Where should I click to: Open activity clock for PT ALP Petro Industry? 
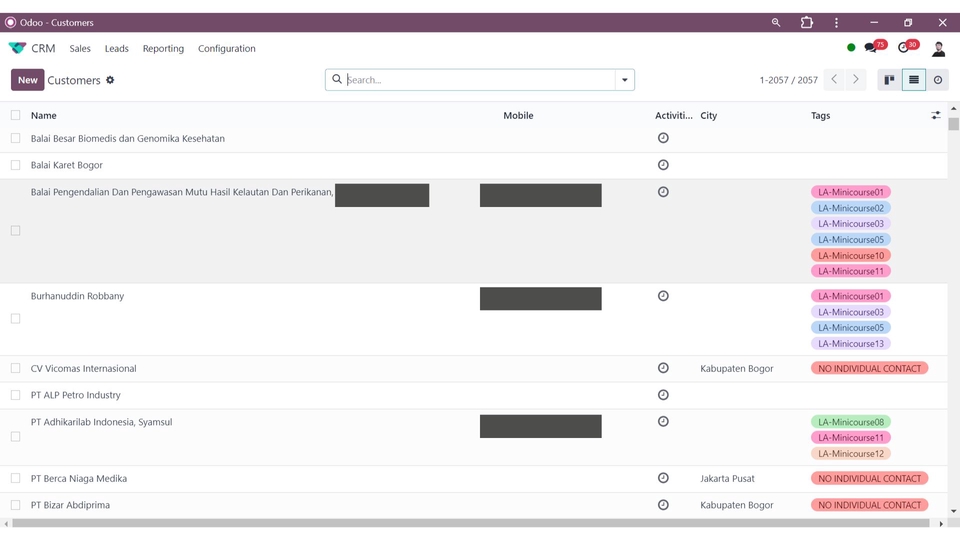tap(663, 395)
